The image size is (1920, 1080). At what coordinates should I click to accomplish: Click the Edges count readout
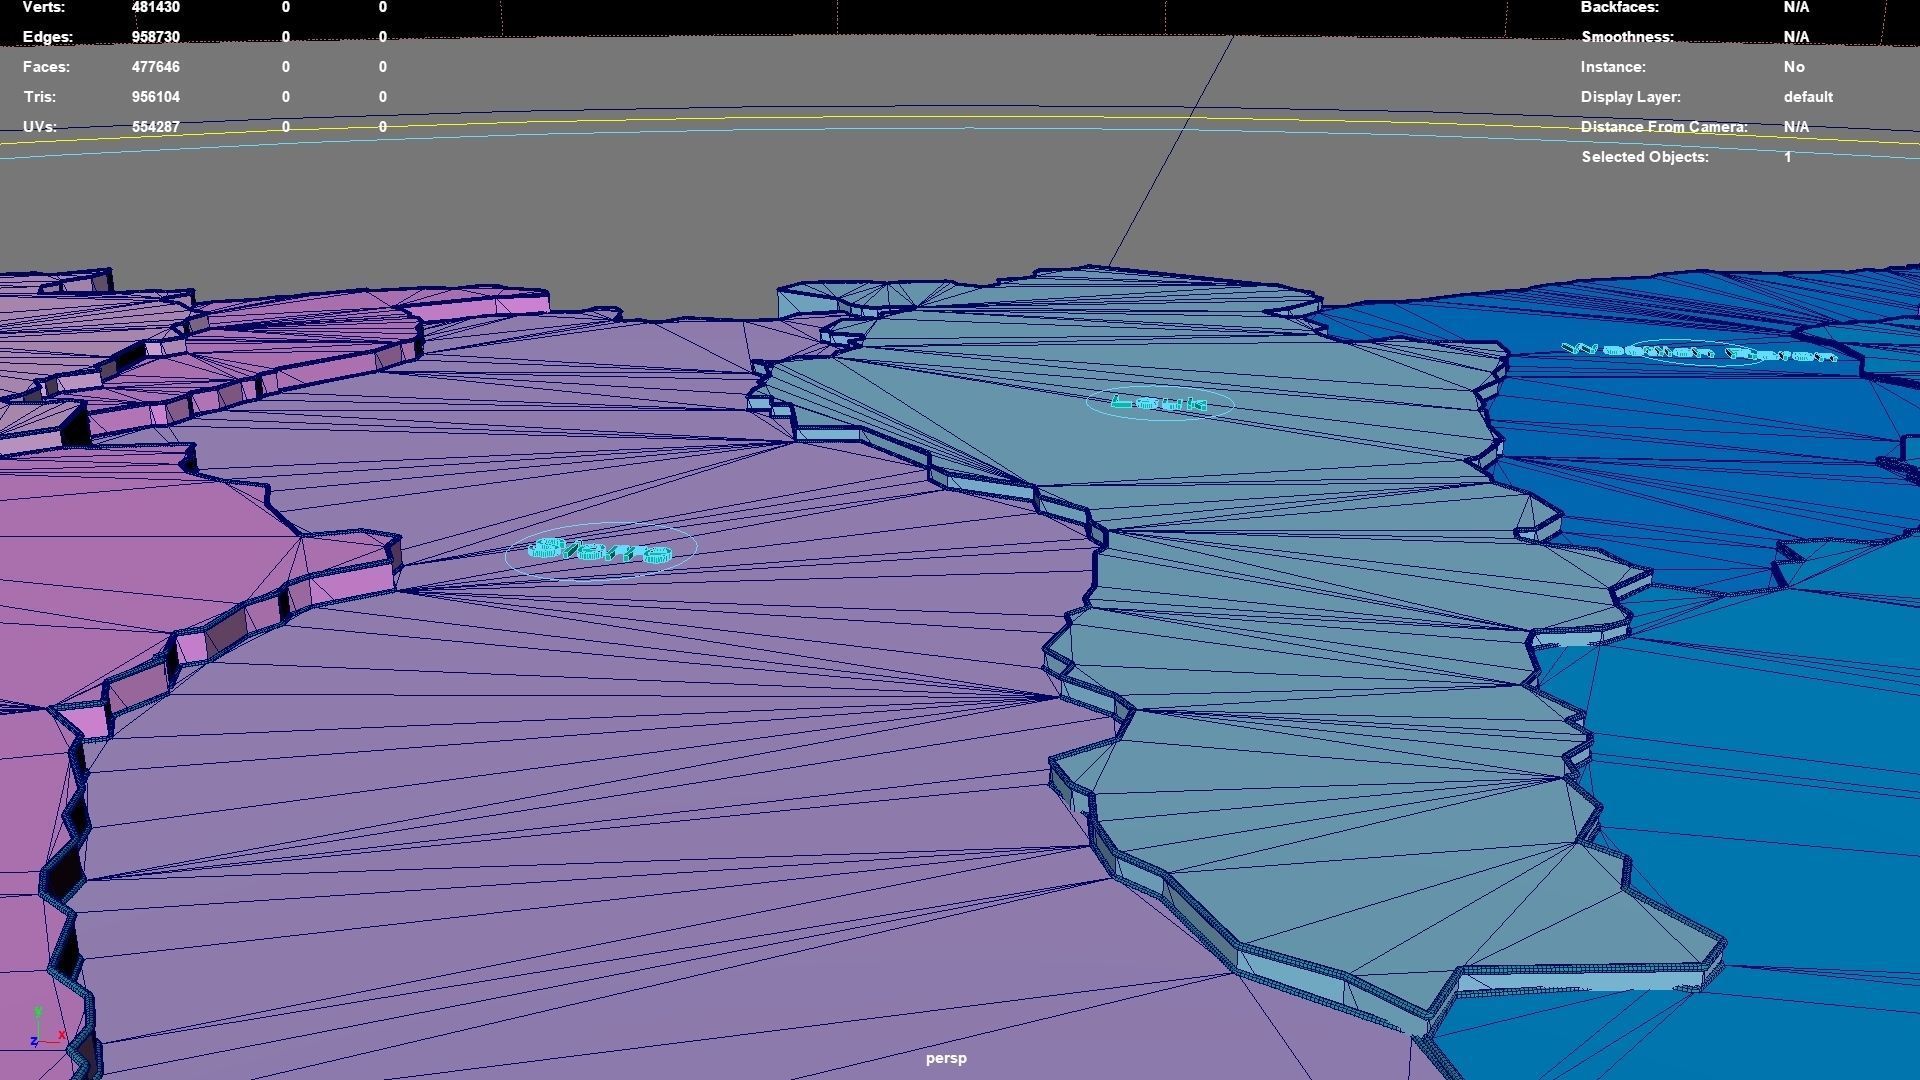pos(155,37)
